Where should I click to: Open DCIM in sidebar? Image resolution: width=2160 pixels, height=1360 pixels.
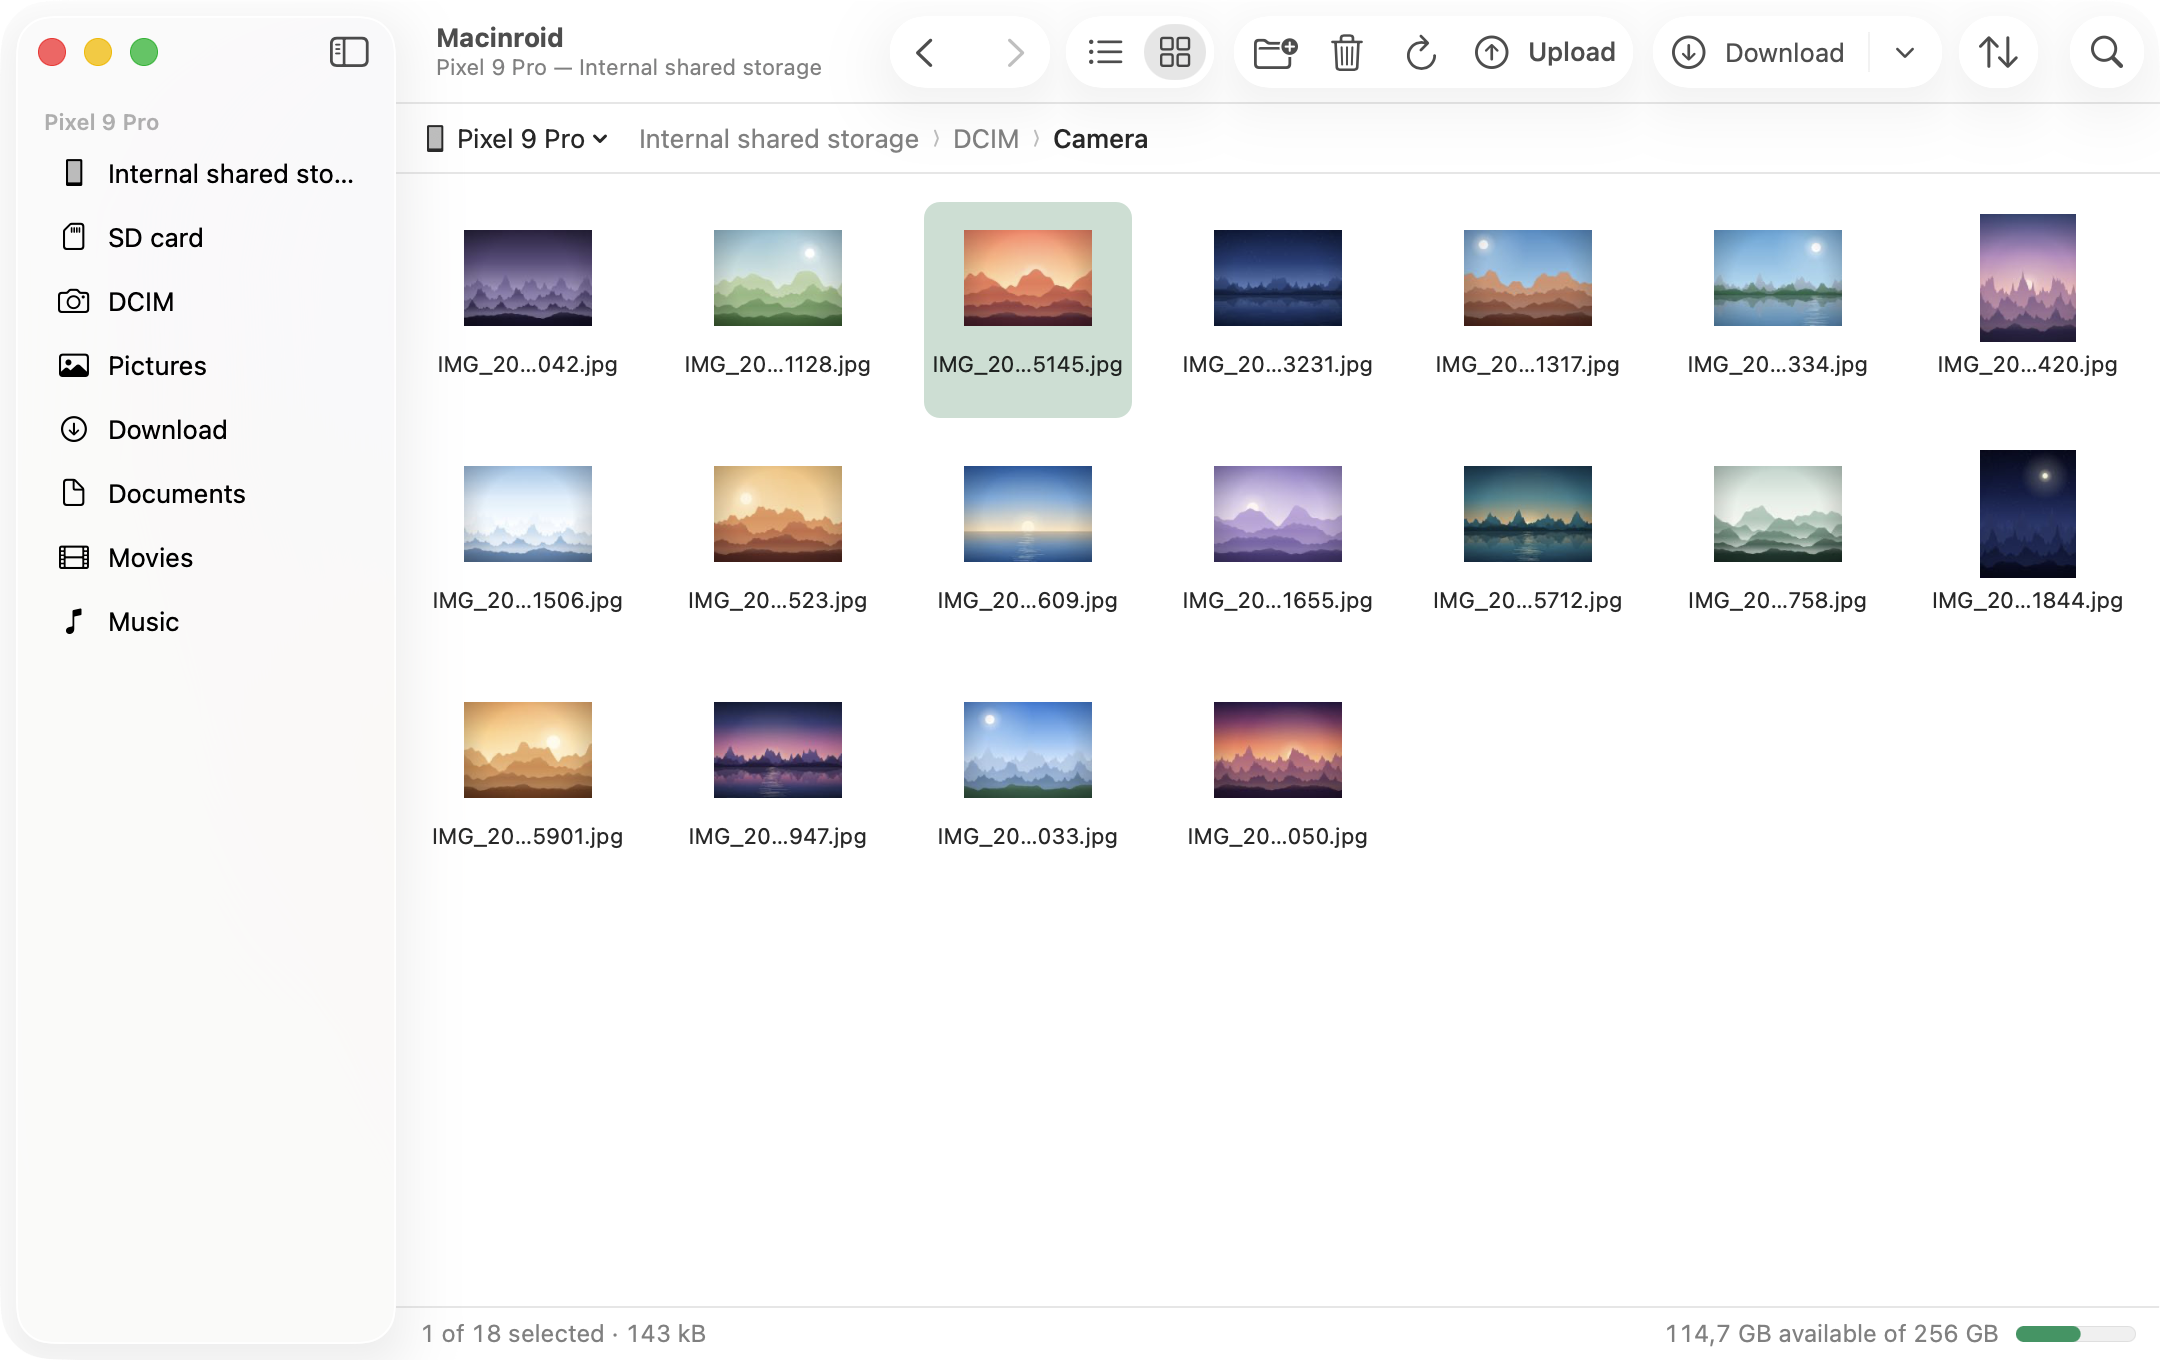206,302
